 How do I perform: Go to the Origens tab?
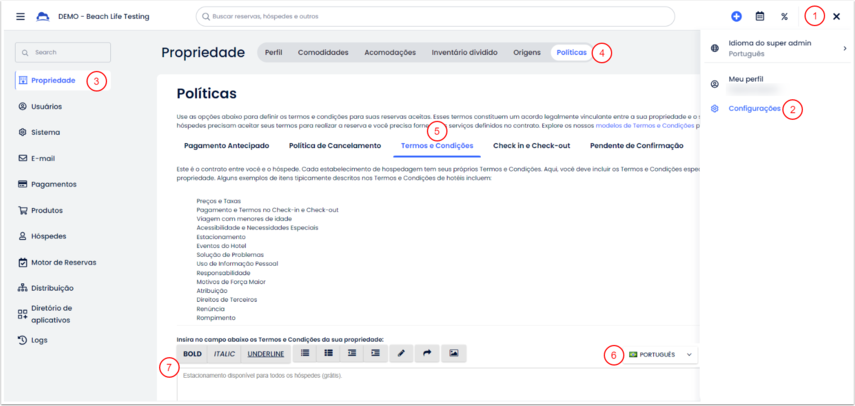527,52
